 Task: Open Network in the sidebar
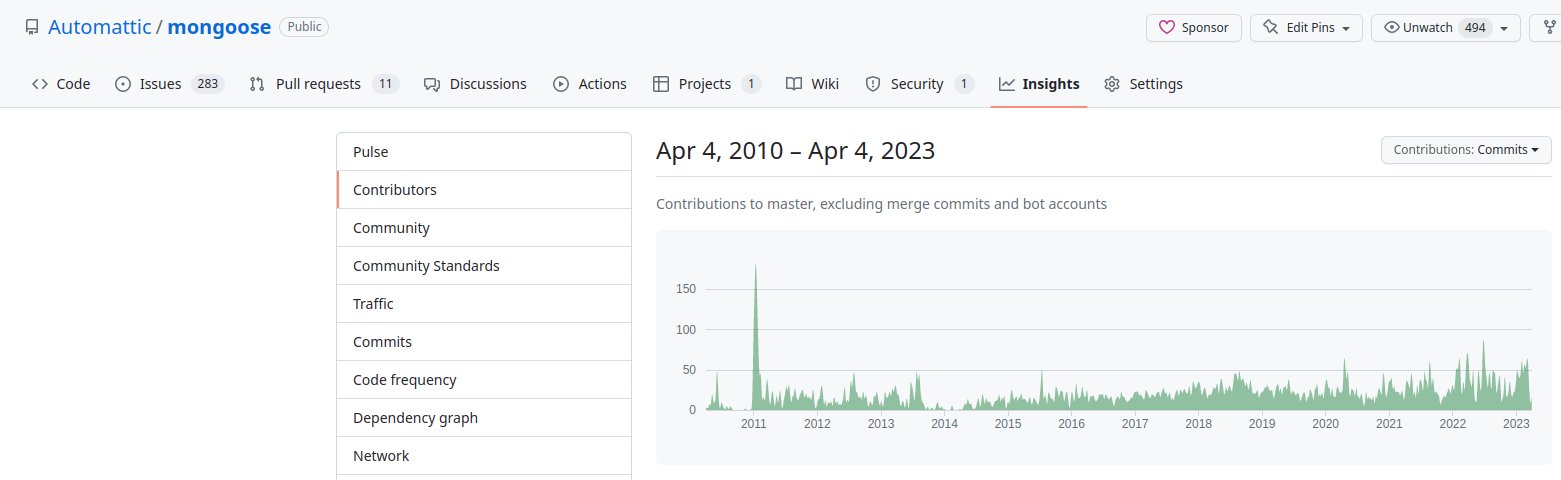coord(484,456)
